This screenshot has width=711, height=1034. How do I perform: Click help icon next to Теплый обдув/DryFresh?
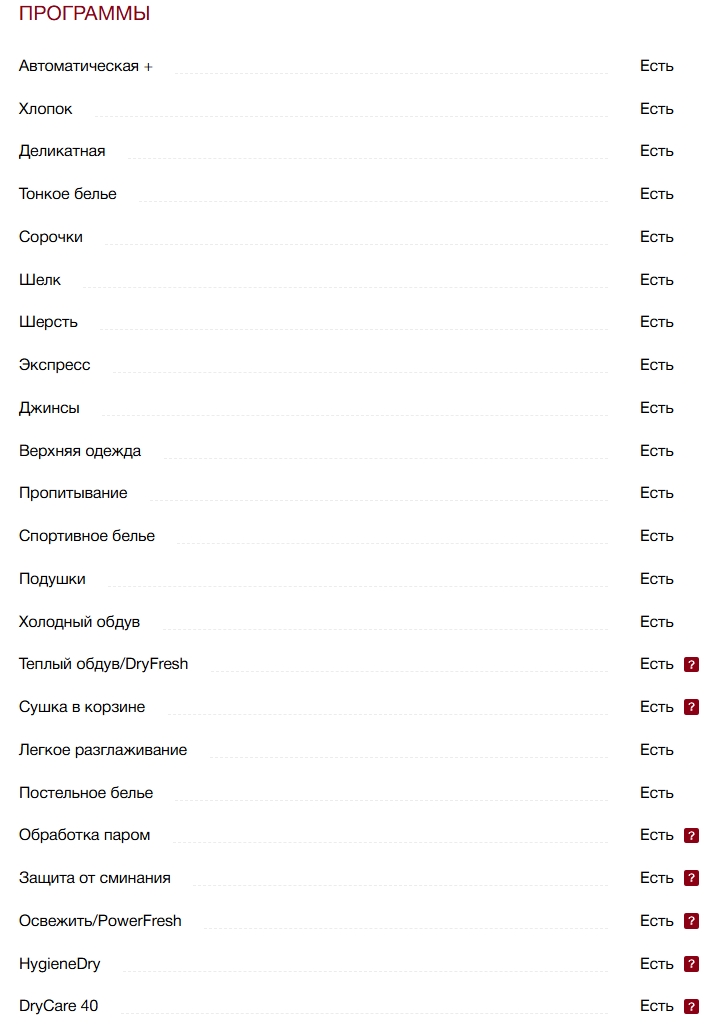pyautogui.click(x=691, y=664)
